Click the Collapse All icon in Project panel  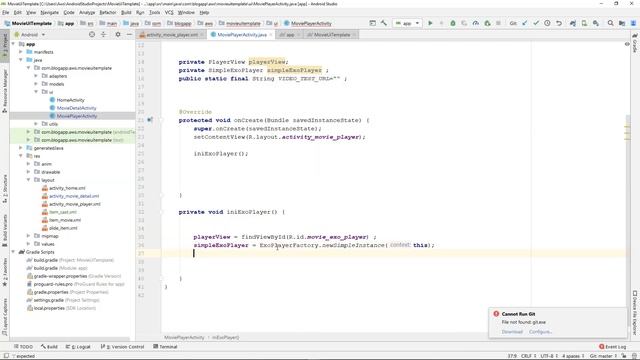103,35
